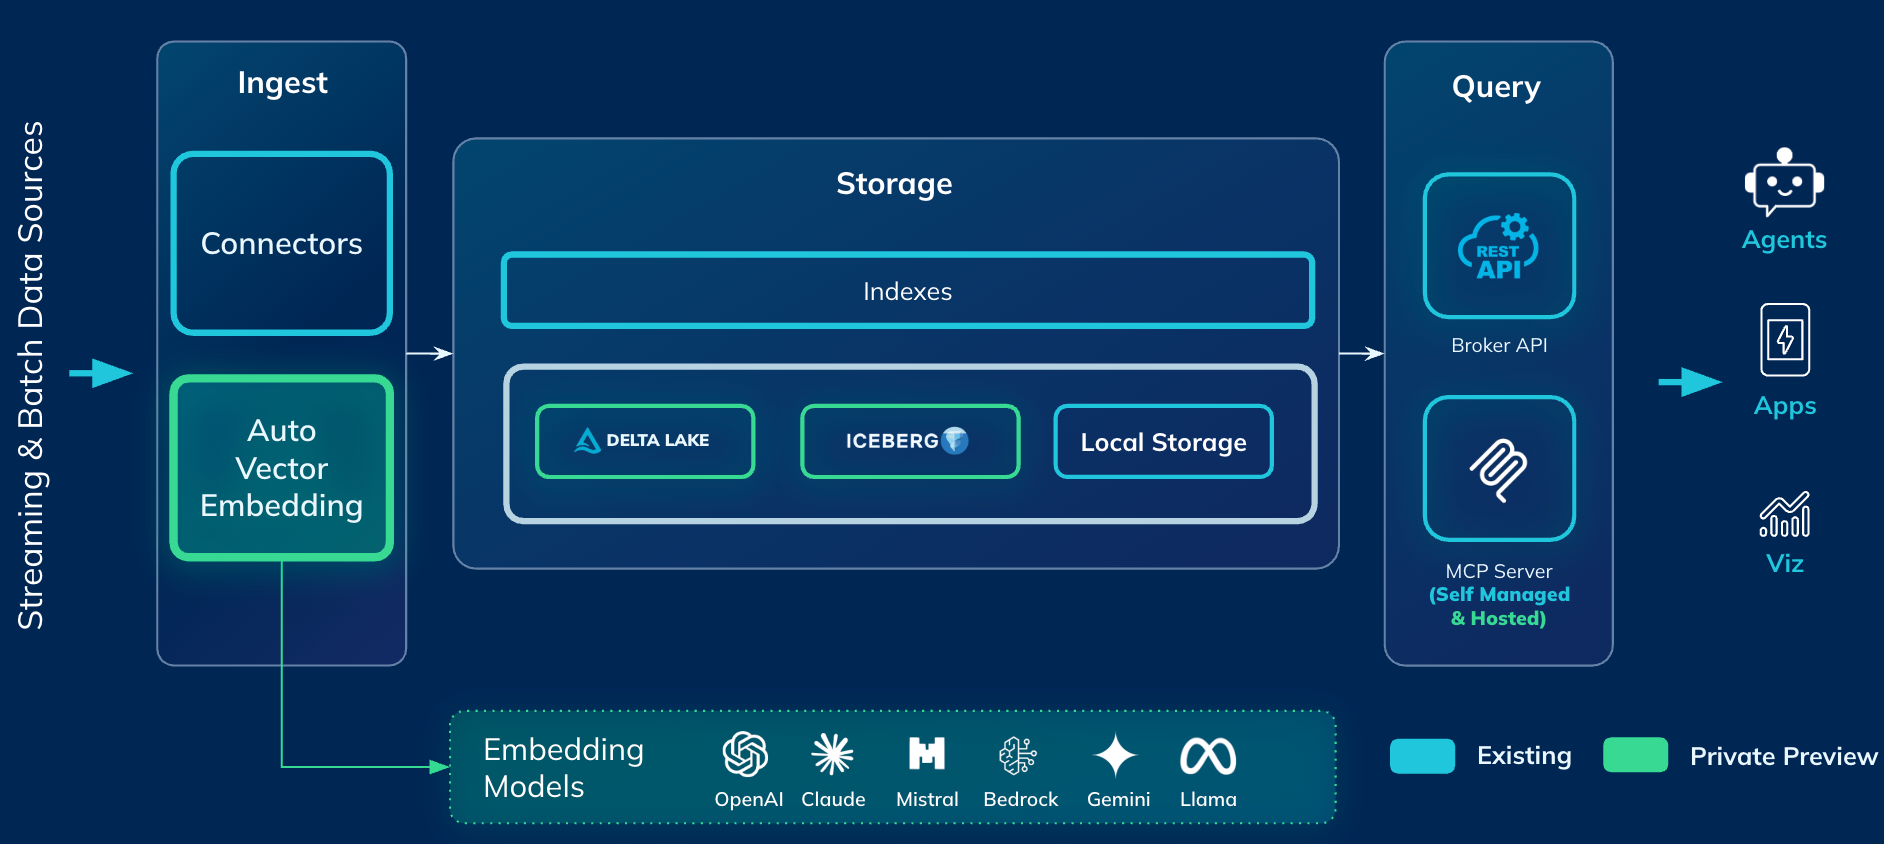The image size is (1884, 844).
Task: Click the Agents robot icon
Action: point(1784,182)
